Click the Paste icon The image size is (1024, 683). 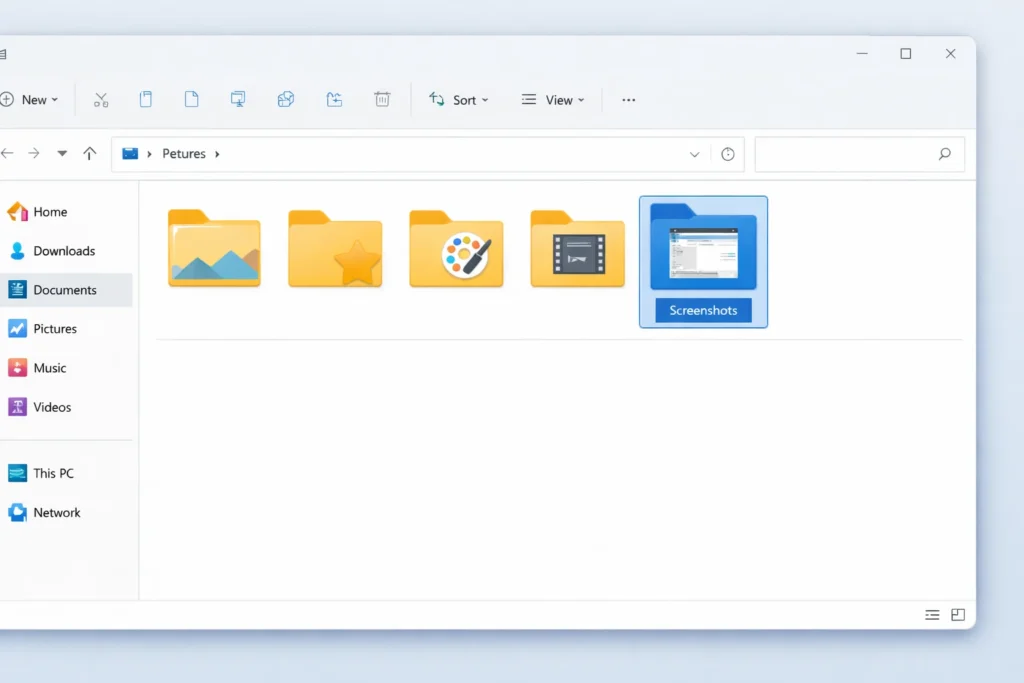point(191,99)
